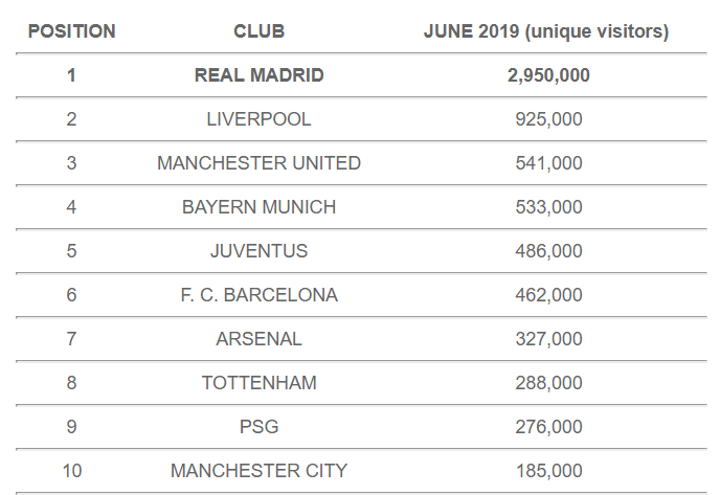This screenshot has width=720, height=495.
Task: Click the 541,000 visitors value
Action: [547, 163]
